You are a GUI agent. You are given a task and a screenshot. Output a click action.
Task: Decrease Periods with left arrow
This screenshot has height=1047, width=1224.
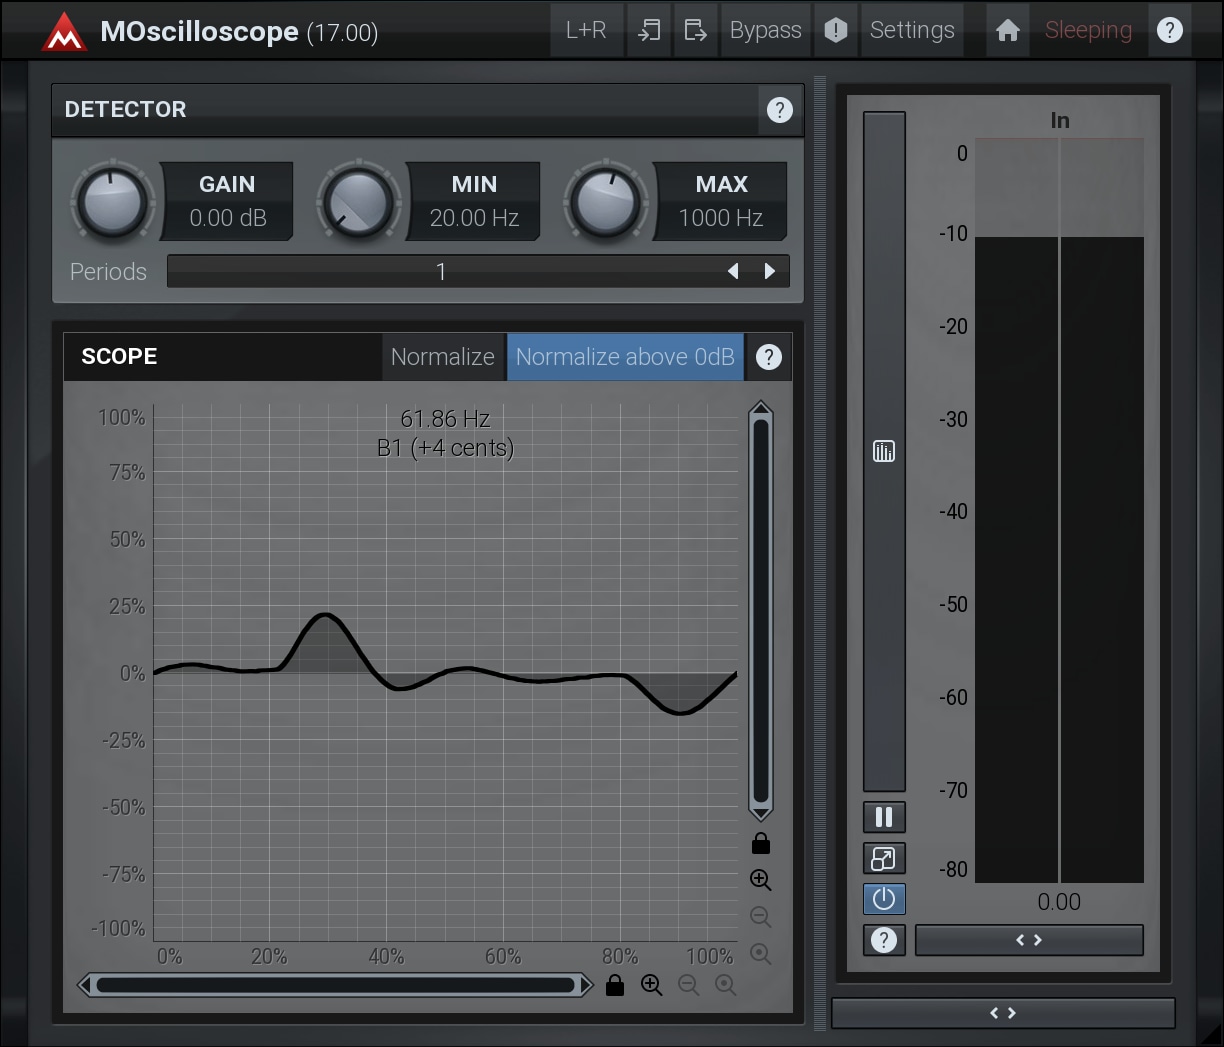click(x=733, y=271)
